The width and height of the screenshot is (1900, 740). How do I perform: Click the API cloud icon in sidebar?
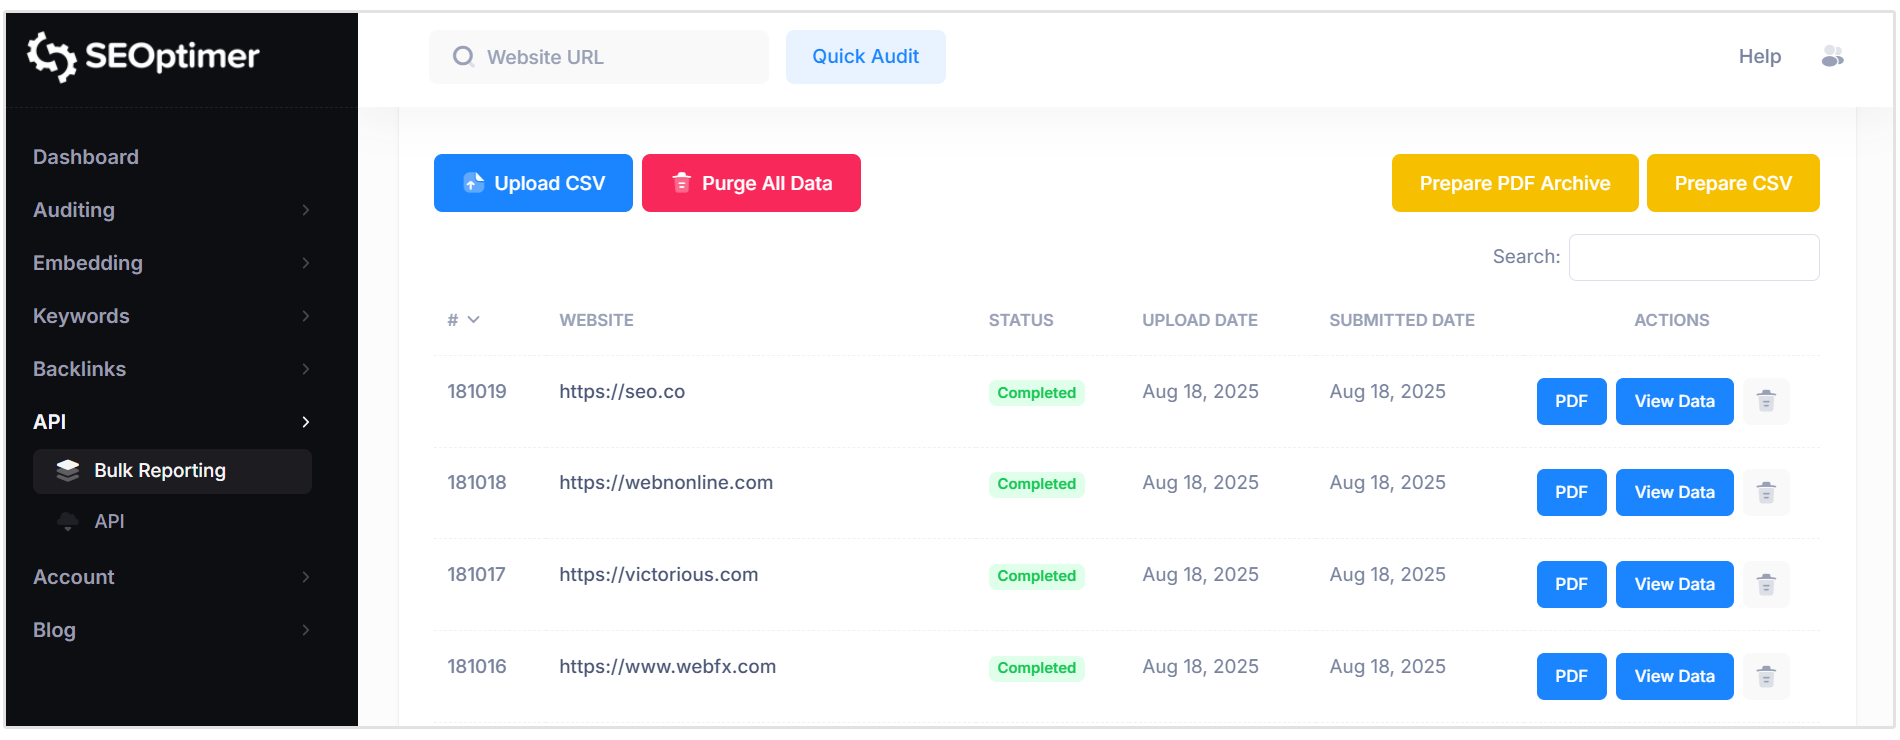coord(68,521)
